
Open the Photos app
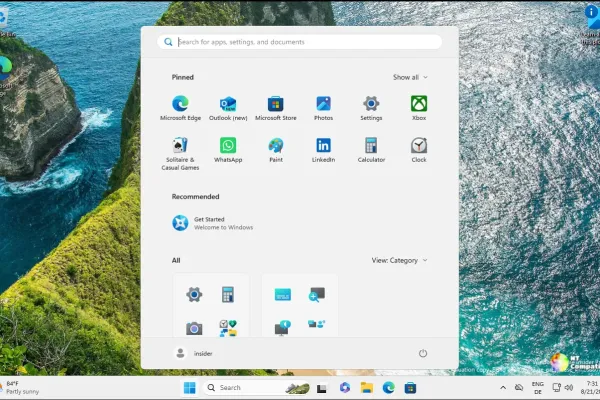pos(323,108)
